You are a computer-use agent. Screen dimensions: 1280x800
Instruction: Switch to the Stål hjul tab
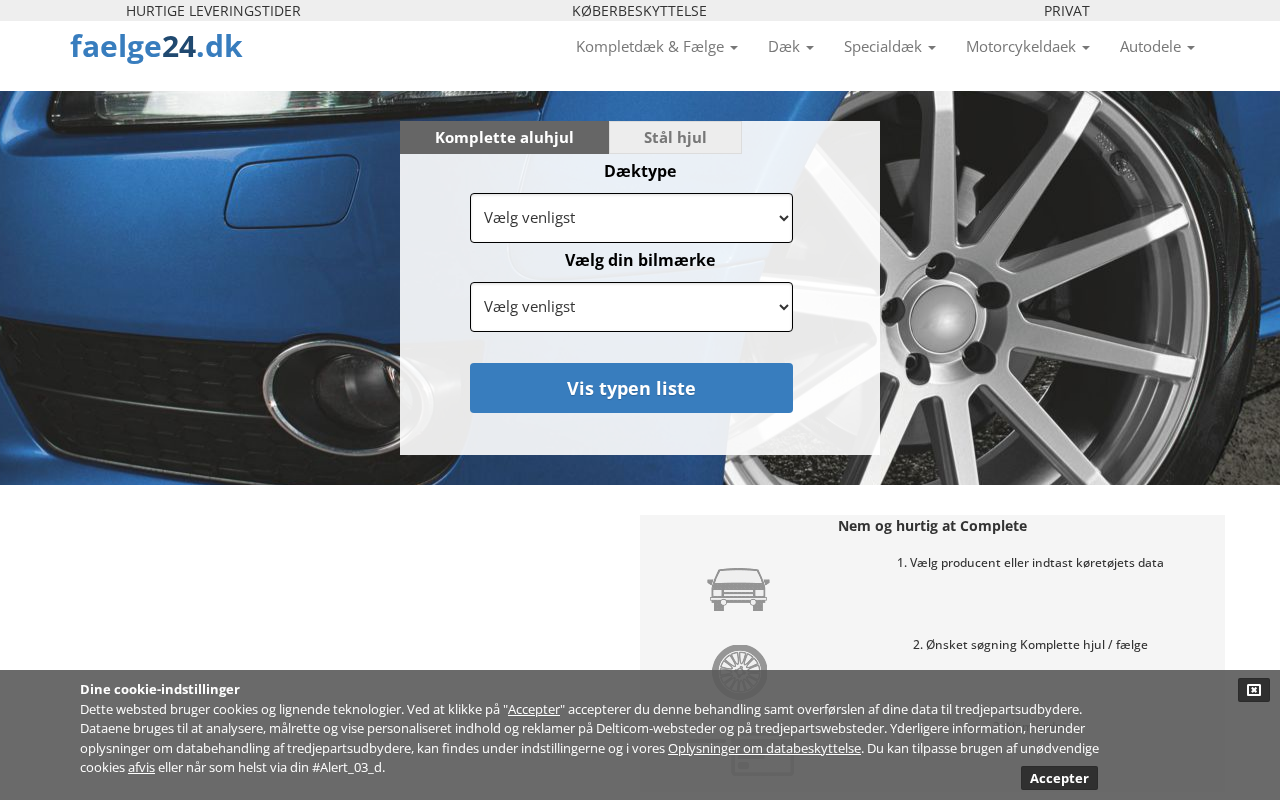click(675, 138)
